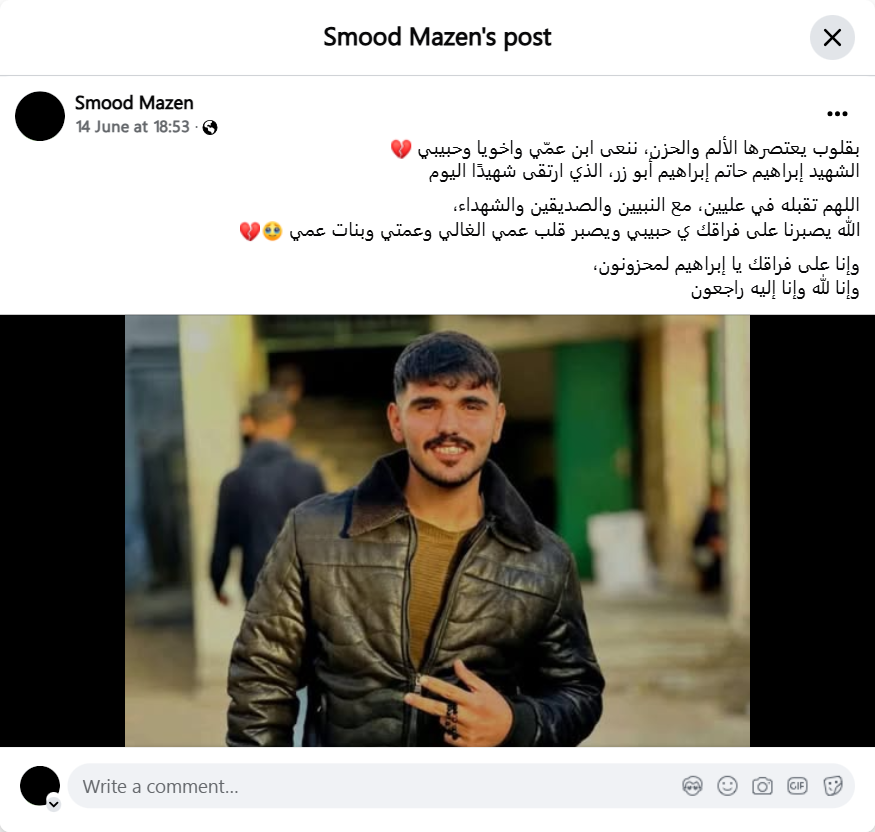Close the Smood Mazen's post dialog
This screenshot has height=832, width=875.
point(832,38)
